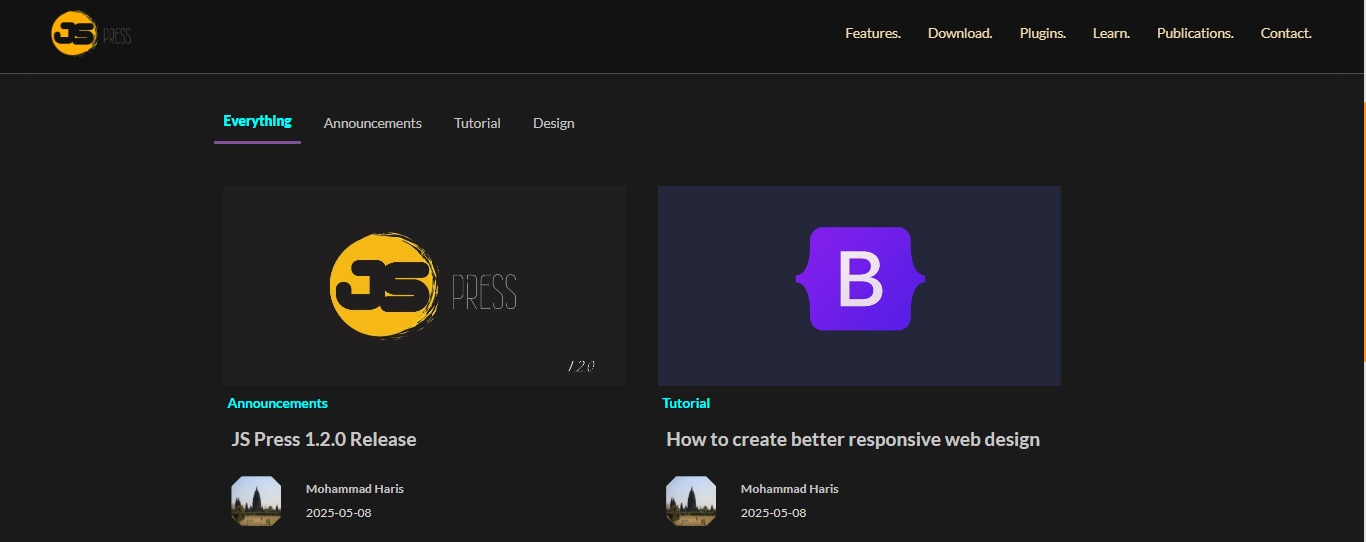The image size is (1366, 542).
Task: Switch to the Announcements filter tab
Action: (372, 123)
